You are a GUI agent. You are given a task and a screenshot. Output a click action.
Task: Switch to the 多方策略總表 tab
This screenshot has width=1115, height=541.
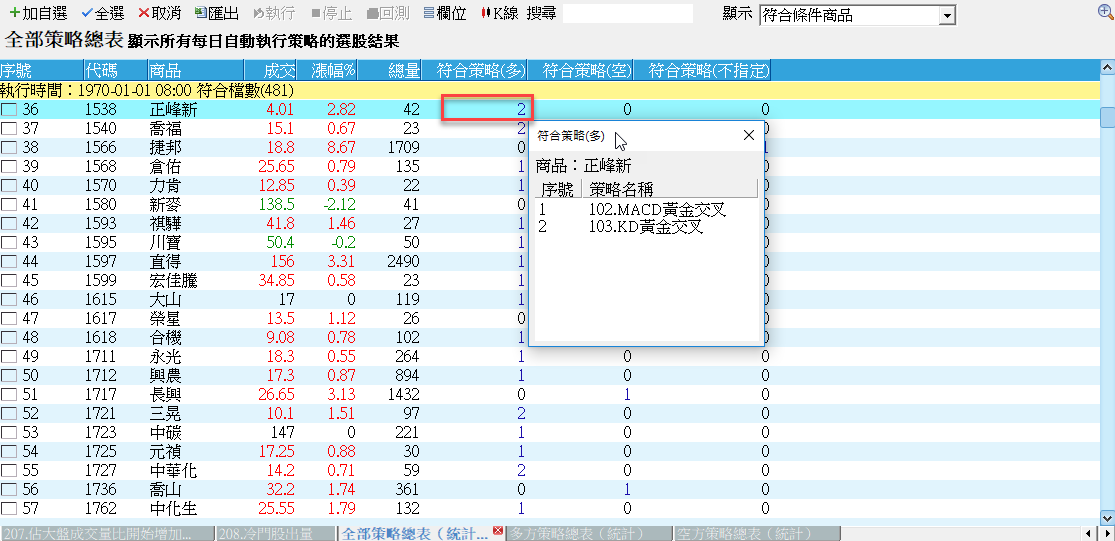click(x=588, y=533)
